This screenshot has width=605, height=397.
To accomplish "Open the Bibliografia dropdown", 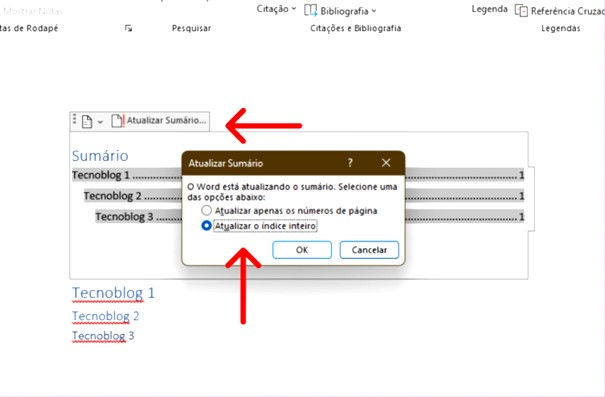I will click(x=348, y=11).
